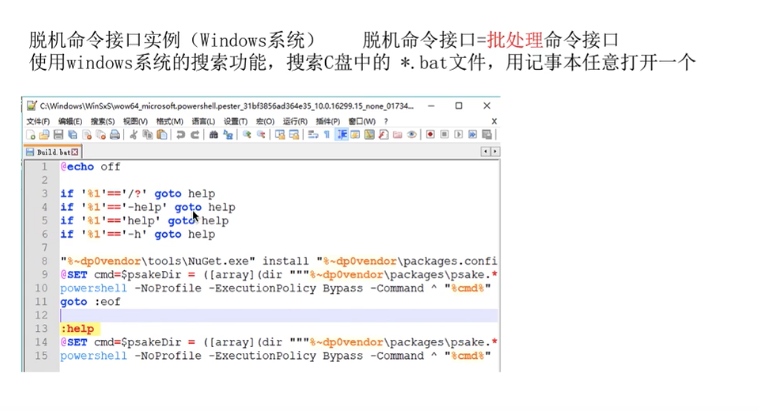
Task: Click line number 15 in margin
Action: [42, 356]
